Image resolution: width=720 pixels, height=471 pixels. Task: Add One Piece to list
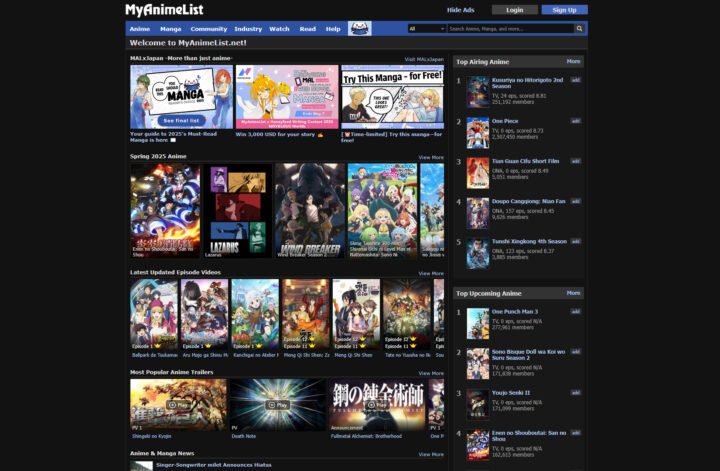pyautogui.click(x=575, y=121)
